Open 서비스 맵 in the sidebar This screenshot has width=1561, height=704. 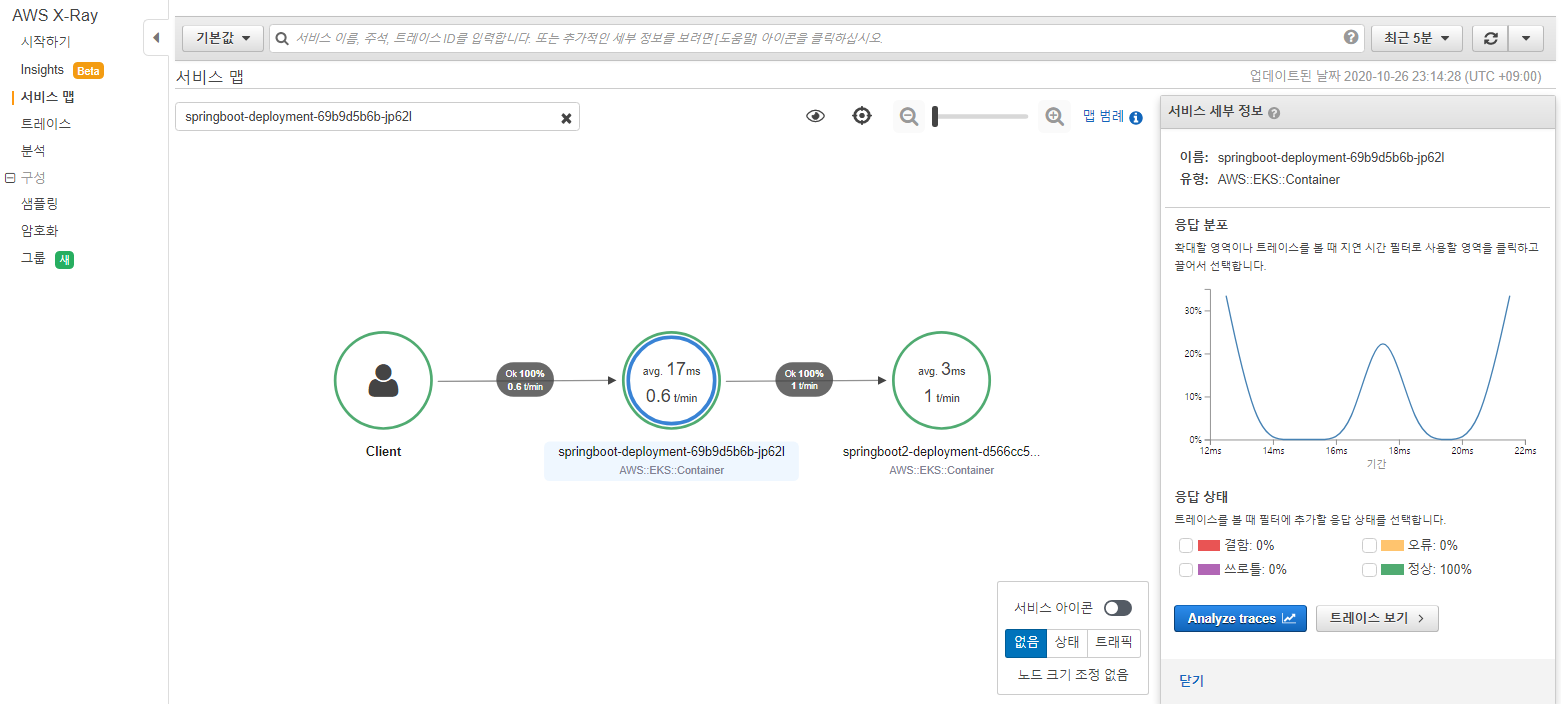48,97
